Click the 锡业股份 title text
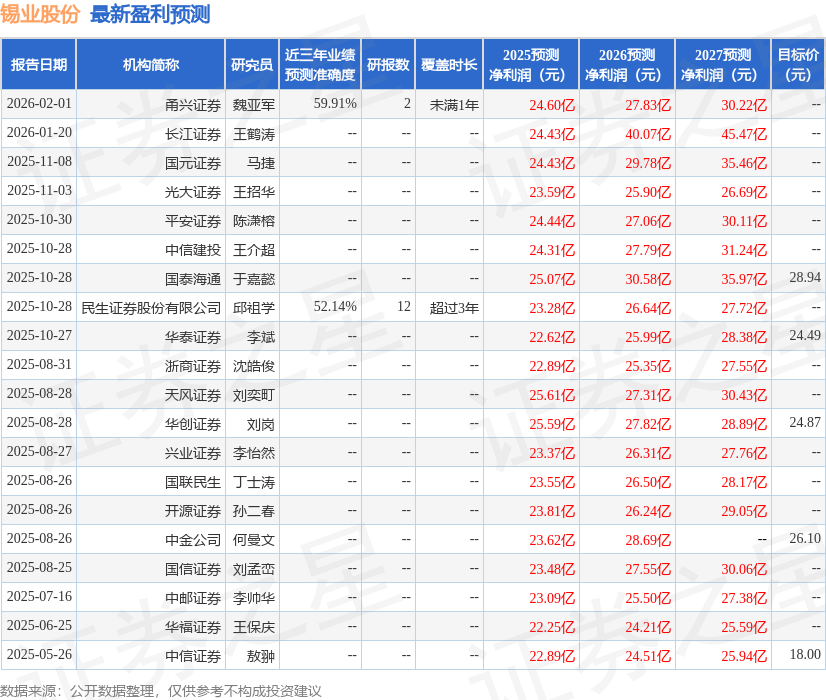This screenshot has width=826, height=700. [x=40, y=14]
